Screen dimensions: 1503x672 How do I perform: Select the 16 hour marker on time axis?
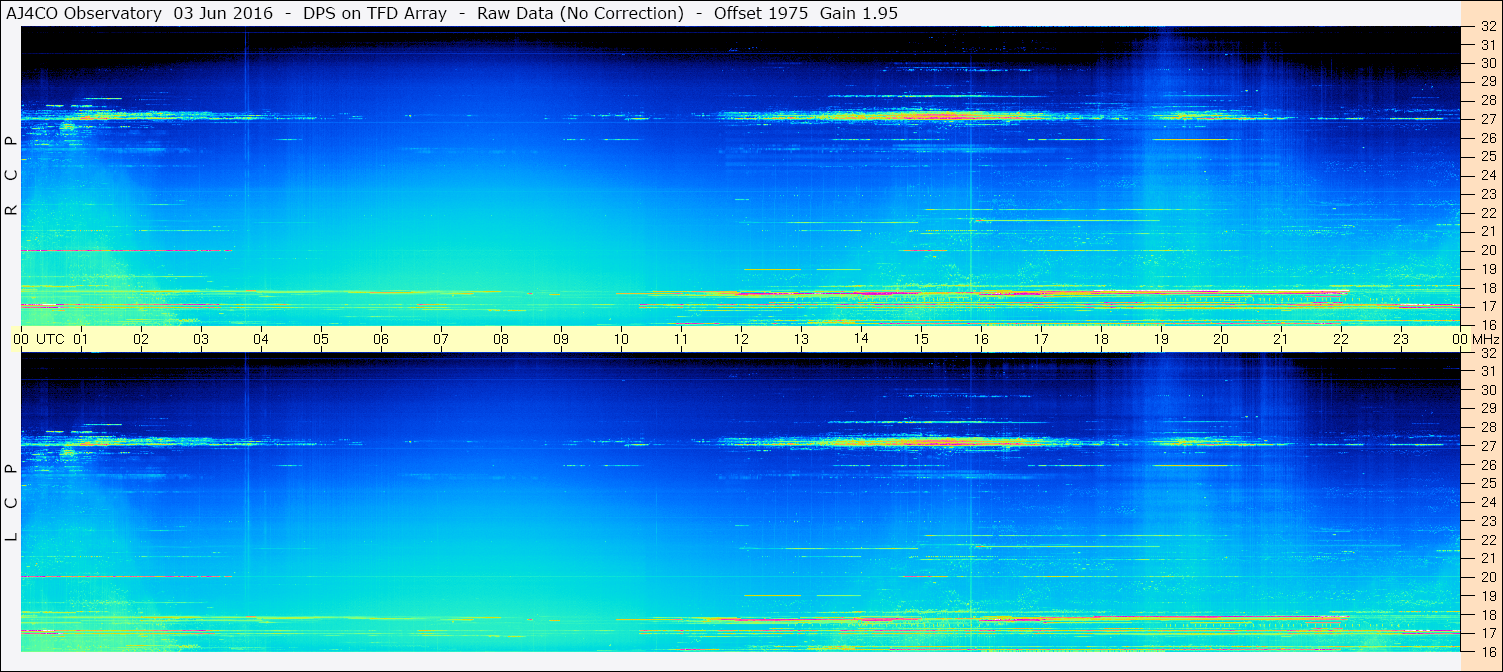click(x=981, y=339)
